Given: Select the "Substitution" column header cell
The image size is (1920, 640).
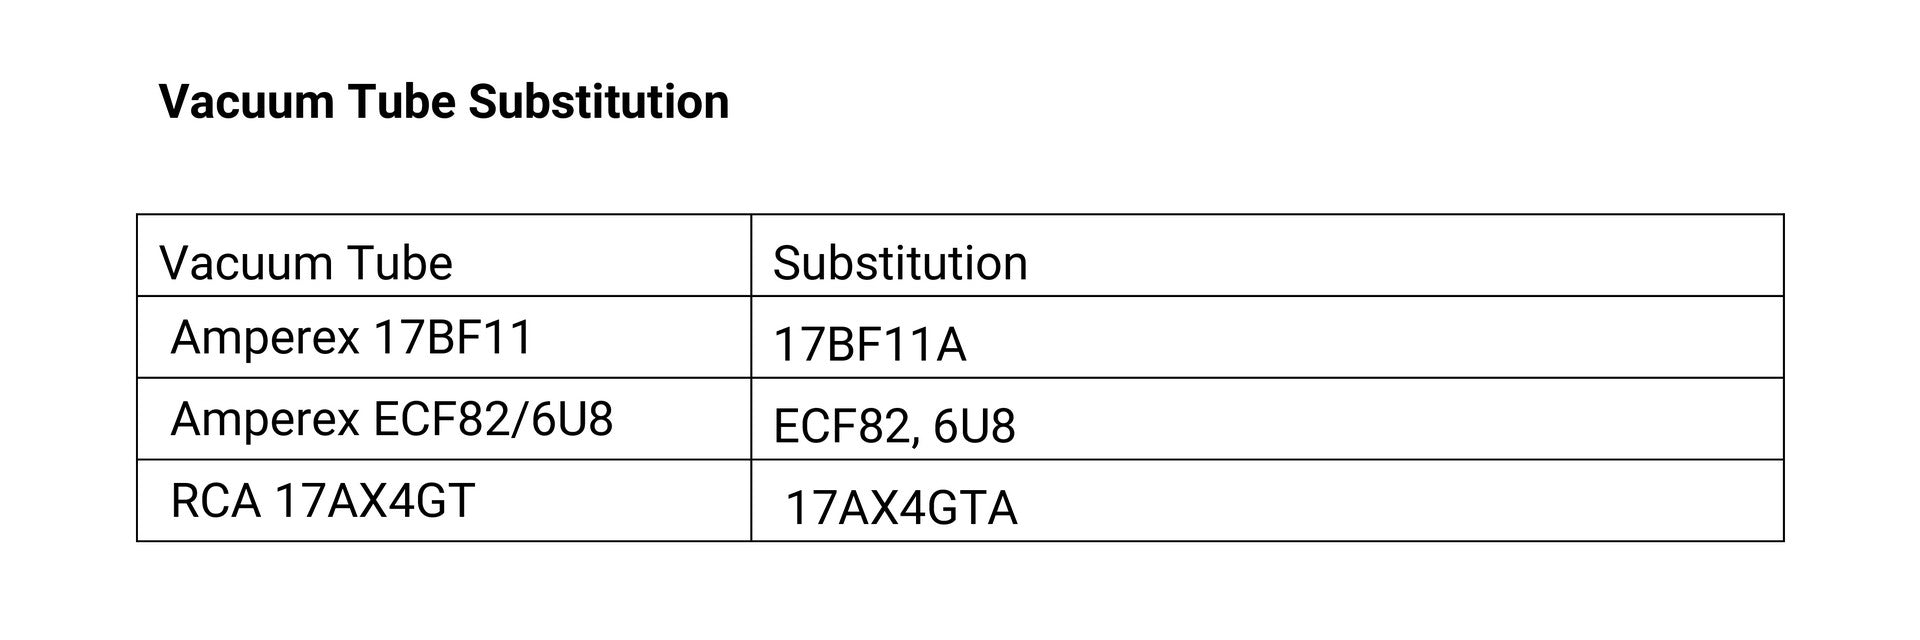Looking at the screenshot, I should point(900,263).
